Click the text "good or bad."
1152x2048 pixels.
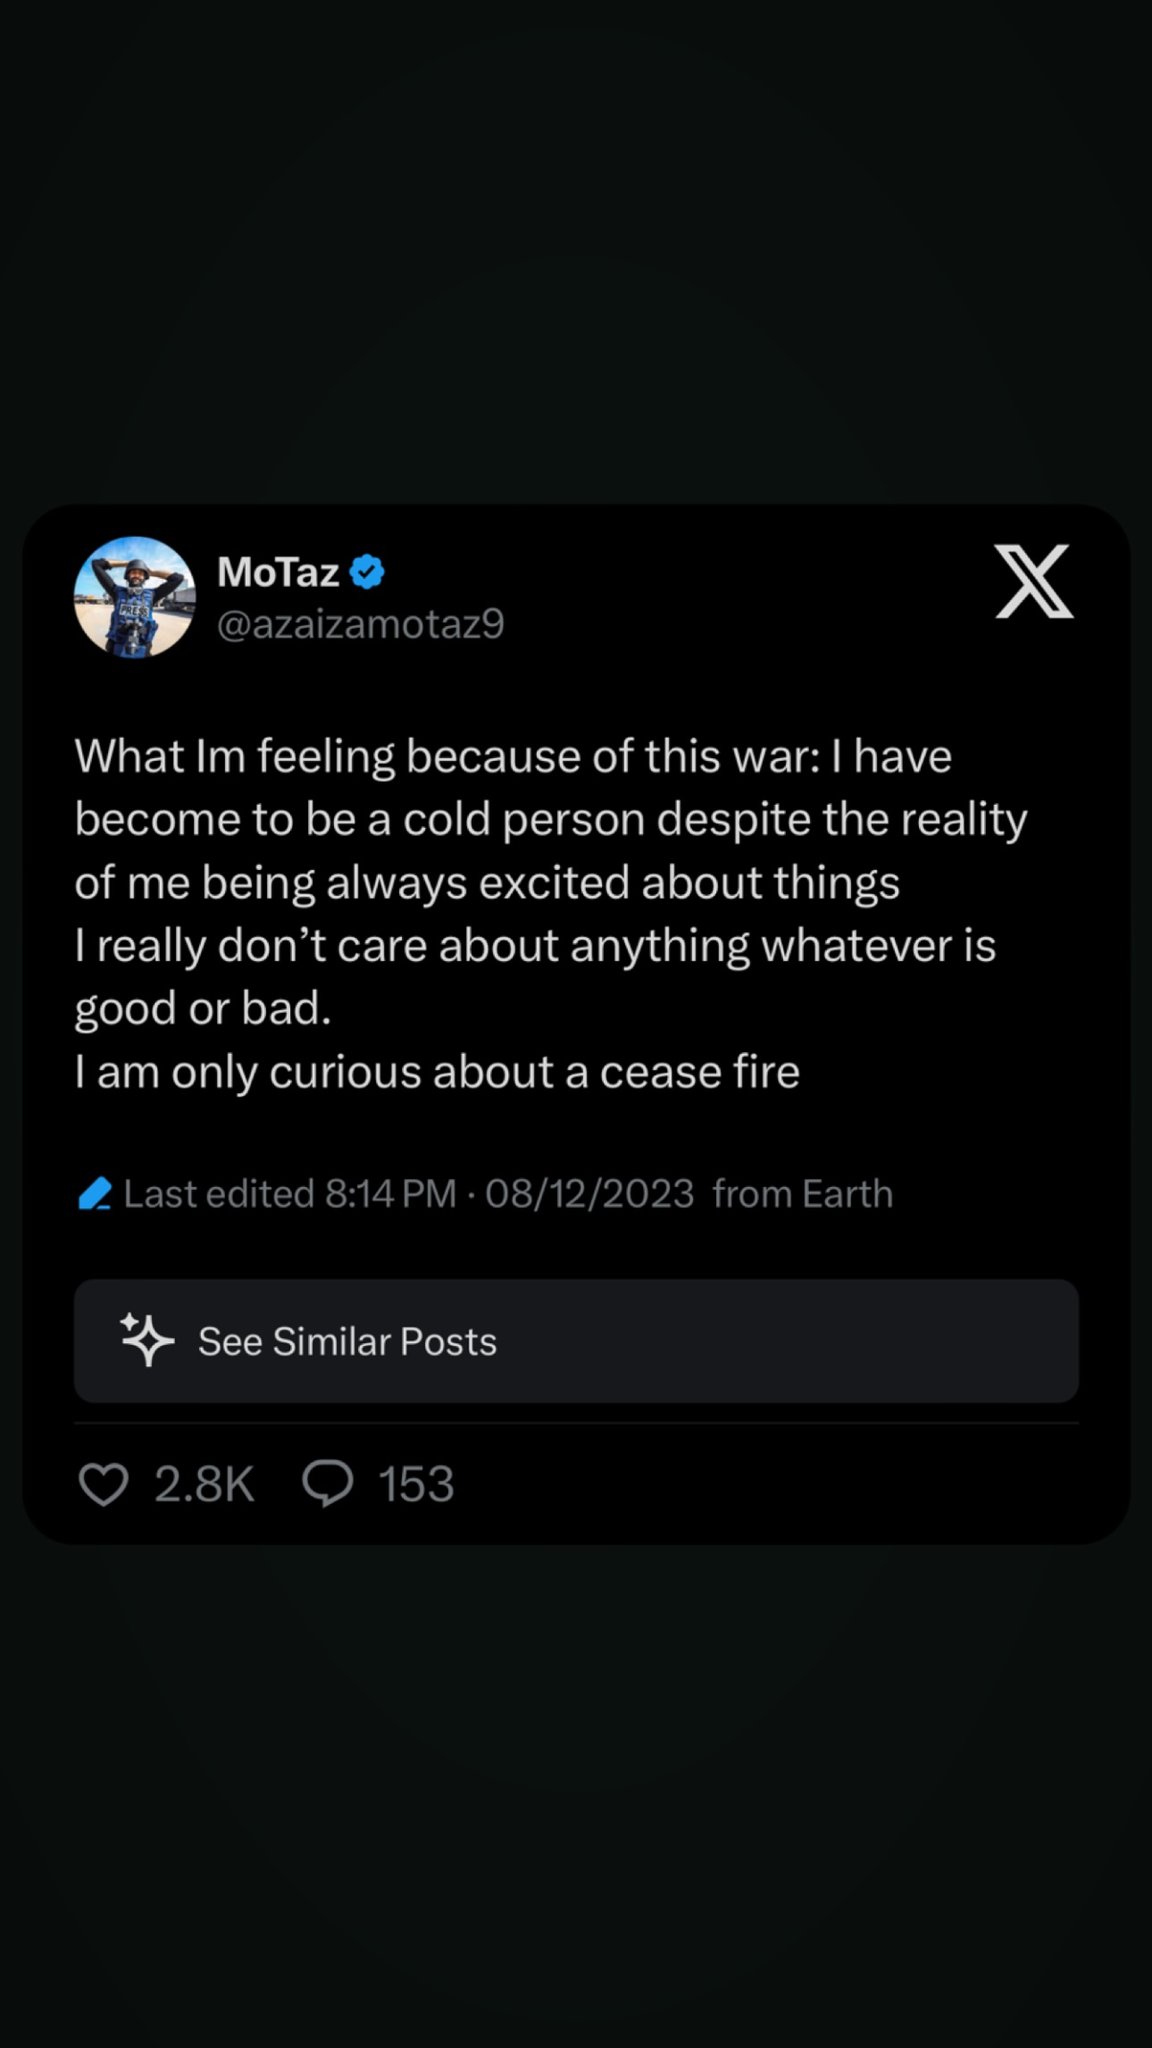point(202,1008)
